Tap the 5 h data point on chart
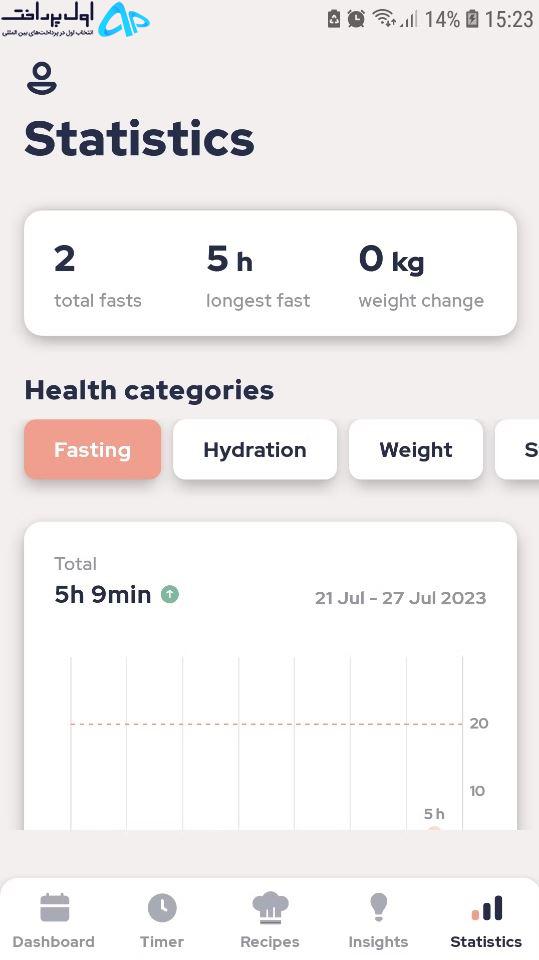The width and height of the screenshot is (539, 960). (434, 828)
